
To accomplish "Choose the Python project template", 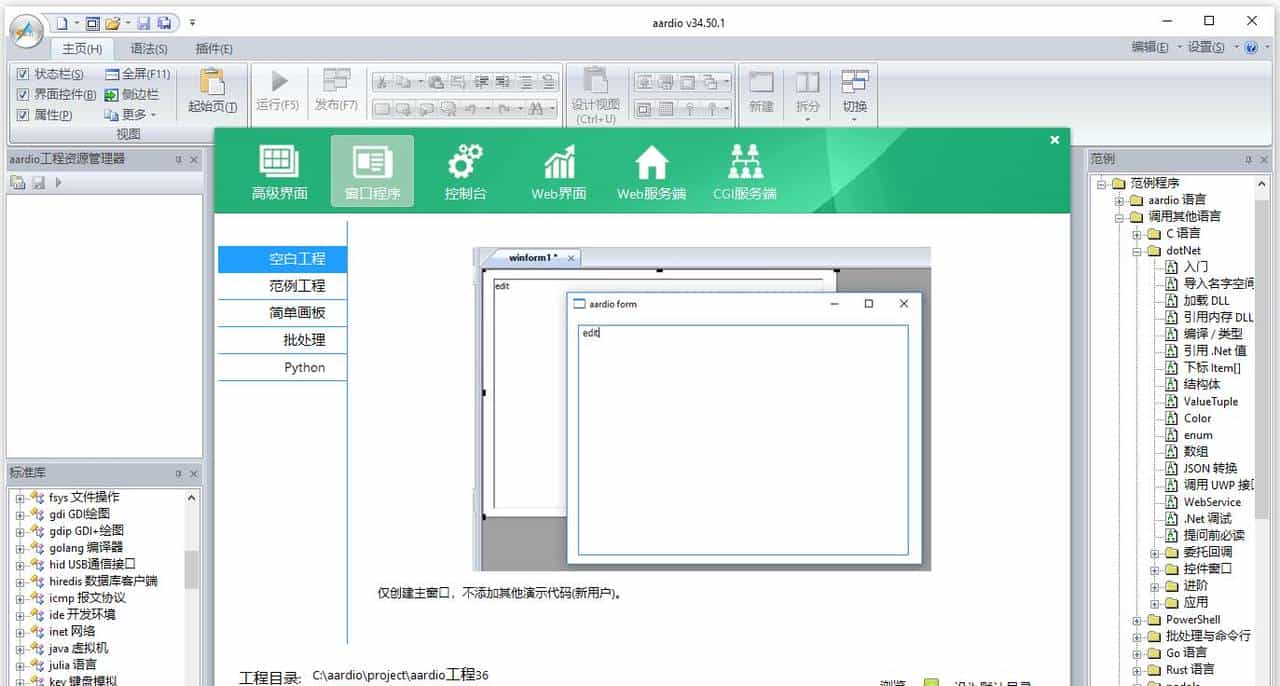I will tap(303, 367).
